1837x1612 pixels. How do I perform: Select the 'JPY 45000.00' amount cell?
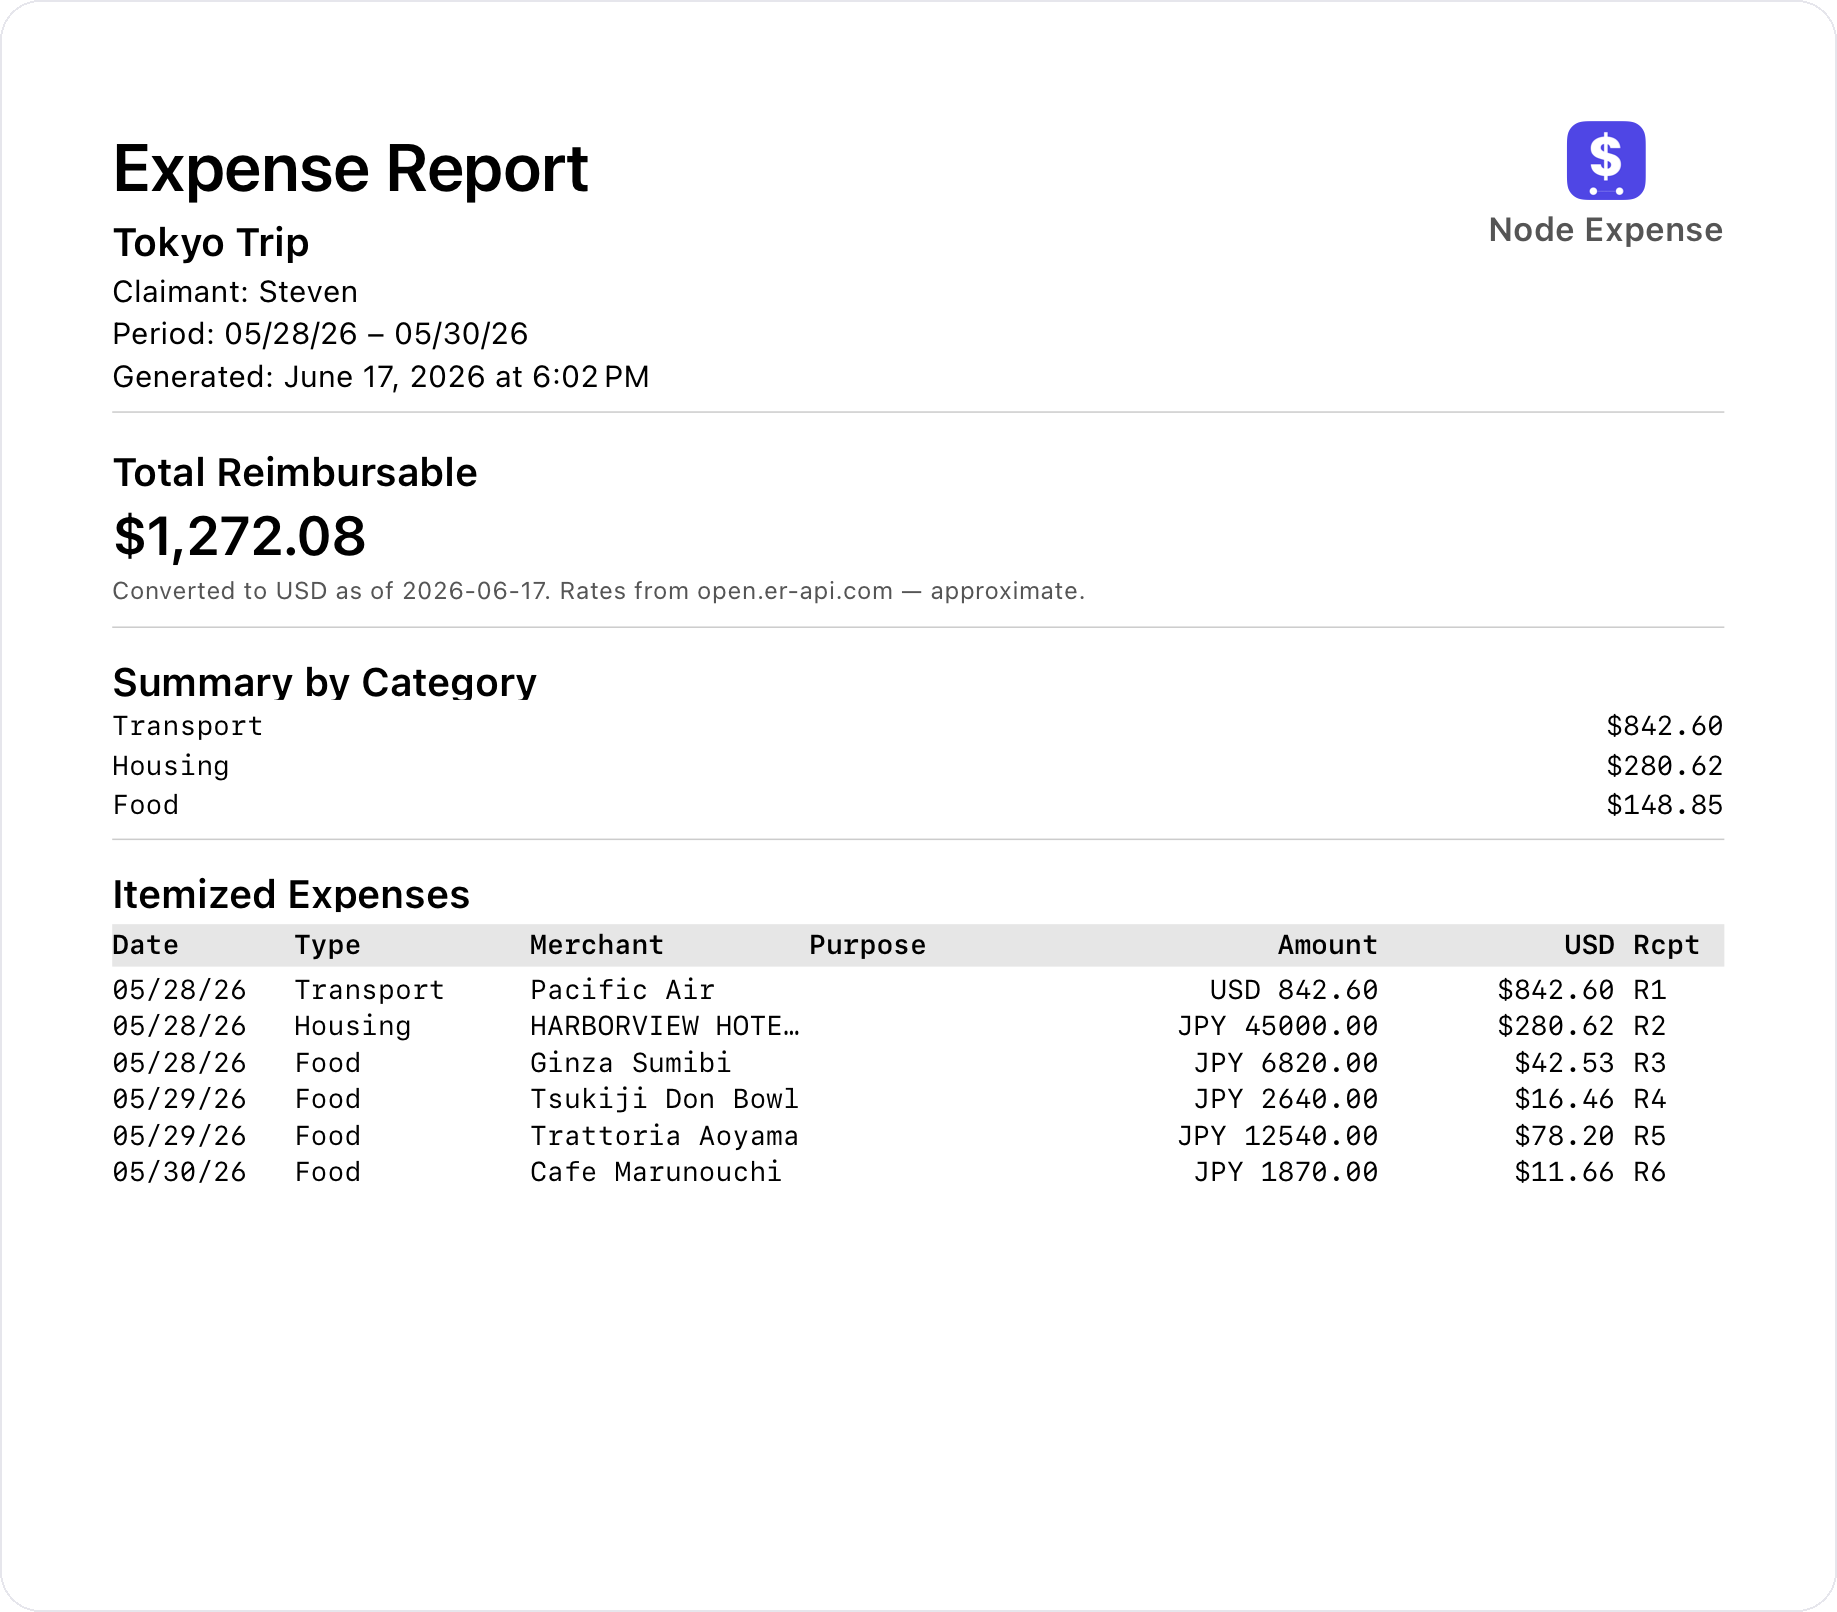[x=1277, y=1027]
